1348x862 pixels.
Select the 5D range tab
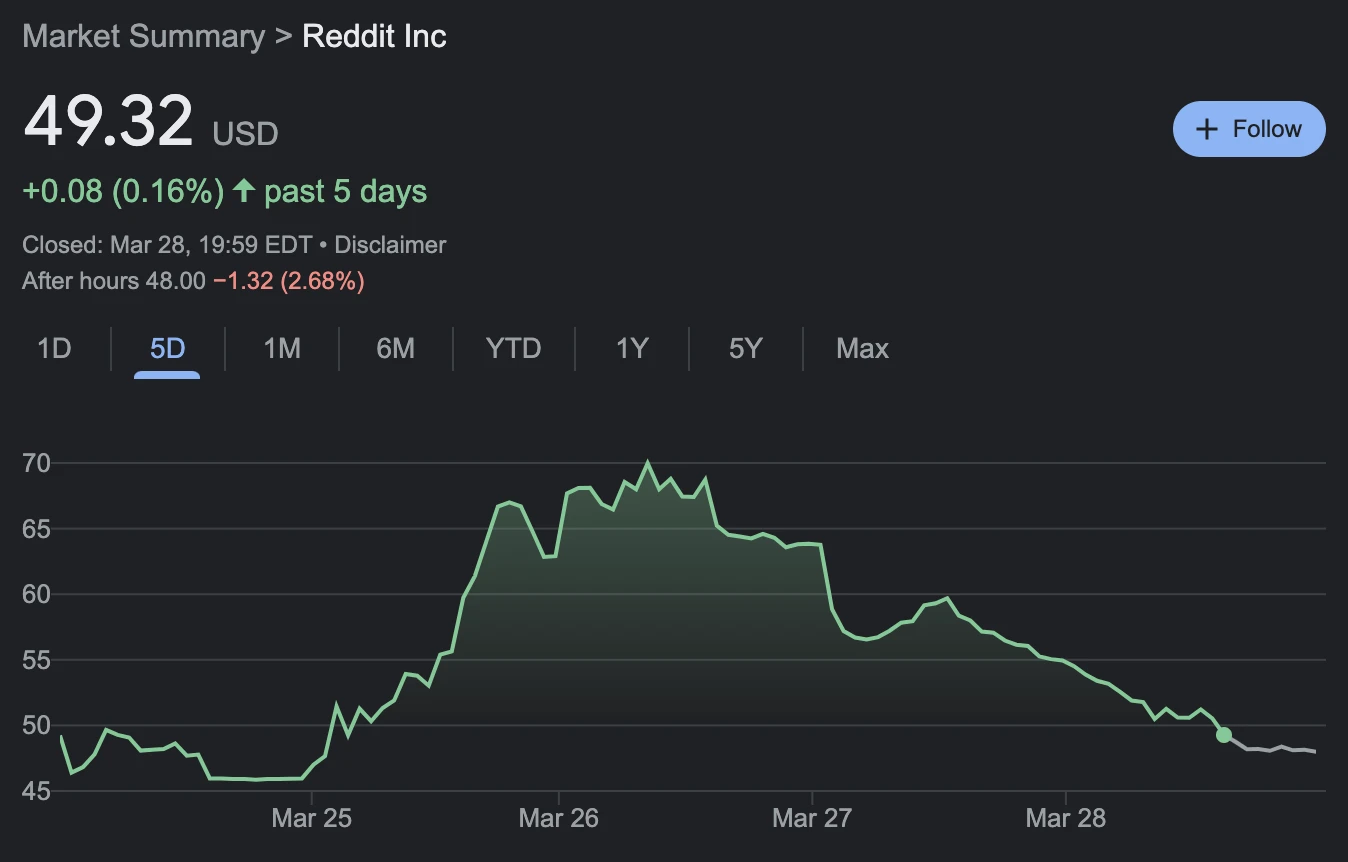pyautogui.click(x=167, y=349)
